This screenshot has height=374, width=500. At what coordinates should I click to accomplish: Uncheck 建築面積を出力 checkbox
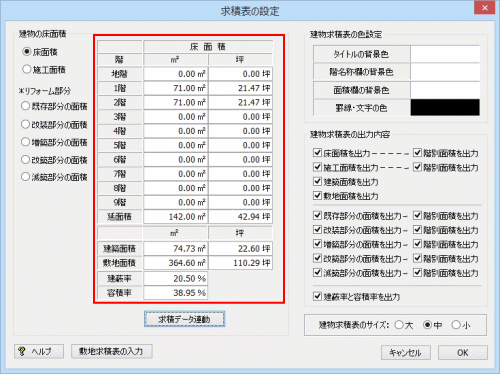317,181
